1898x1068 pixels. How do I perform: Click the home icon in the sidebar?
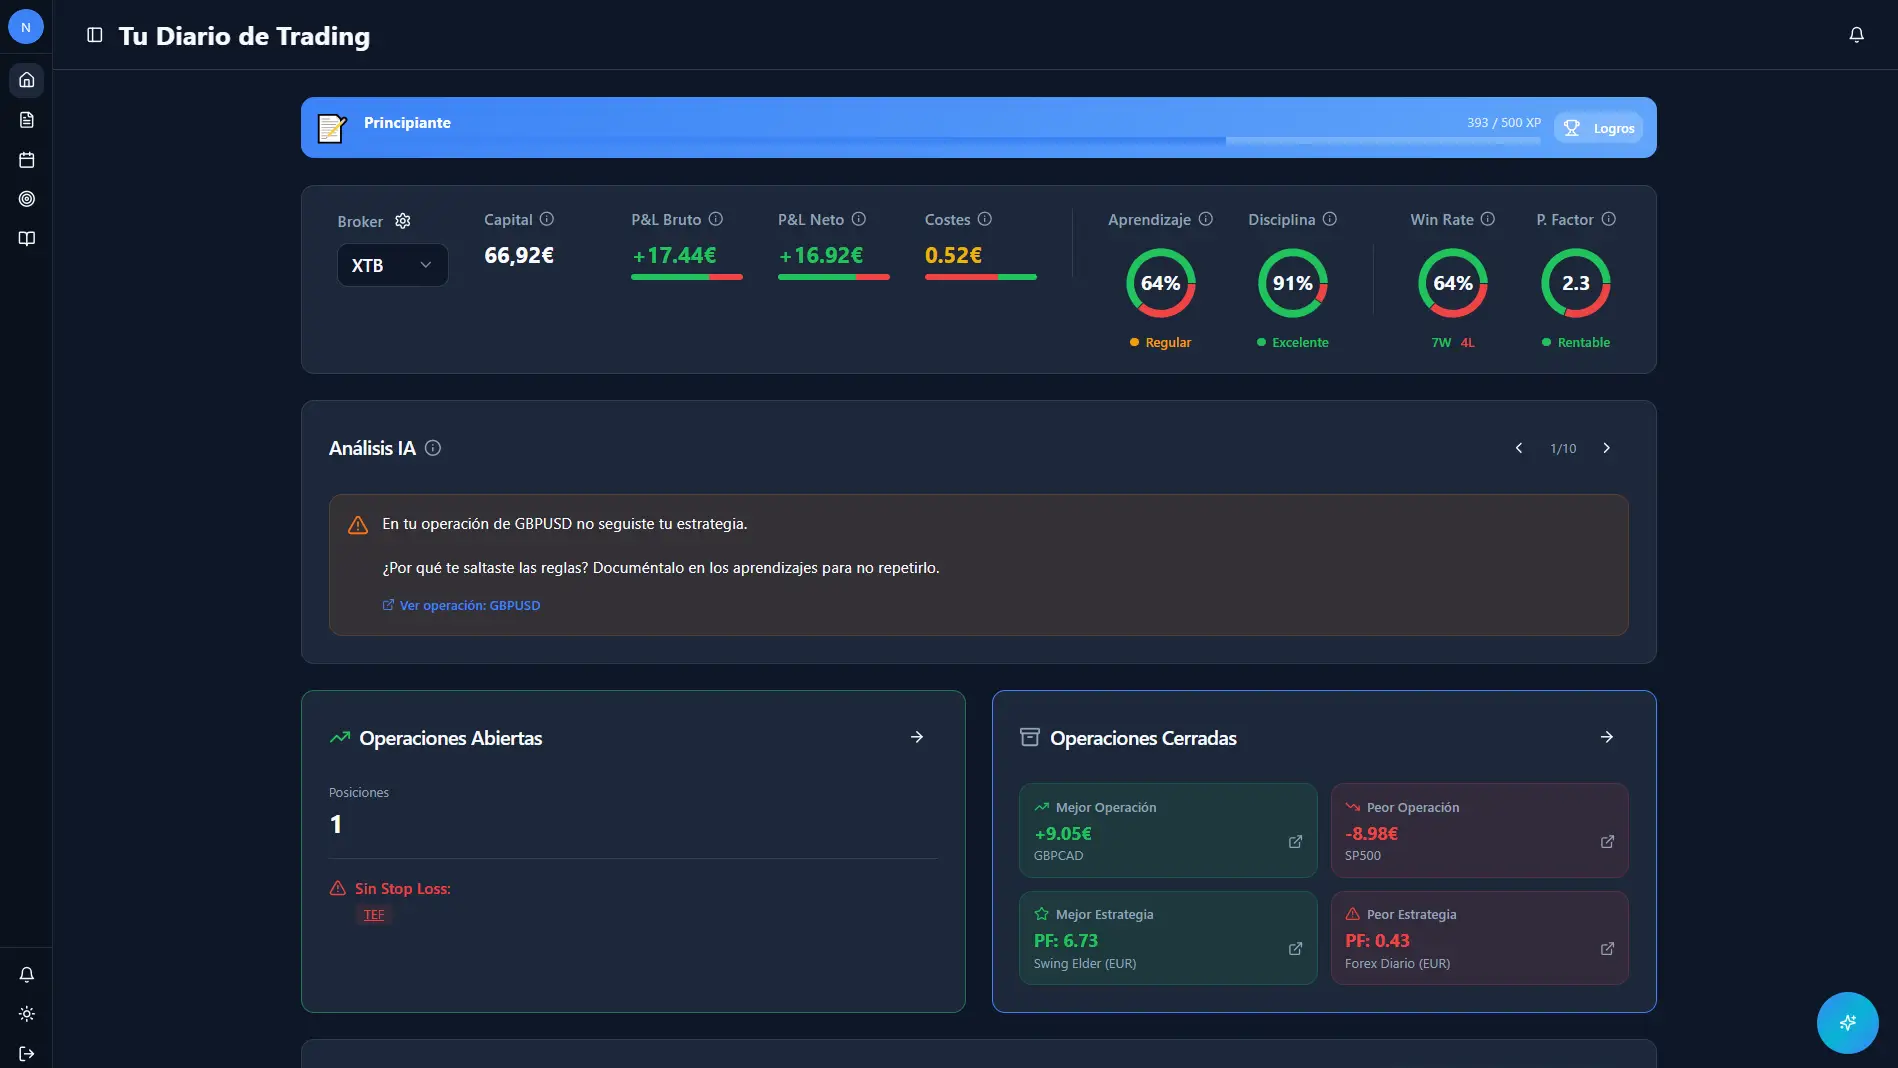[27, 80]
